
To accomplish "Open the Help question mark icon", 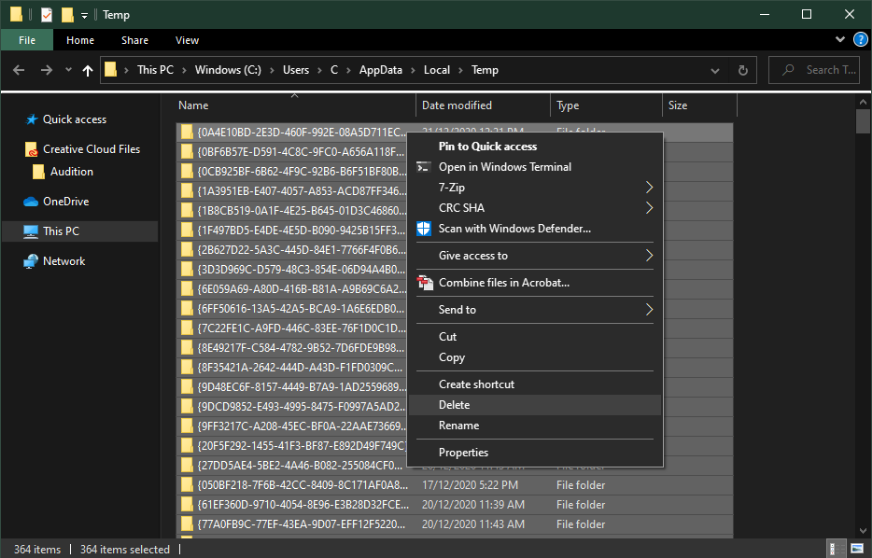I will [x=860, y=40].
